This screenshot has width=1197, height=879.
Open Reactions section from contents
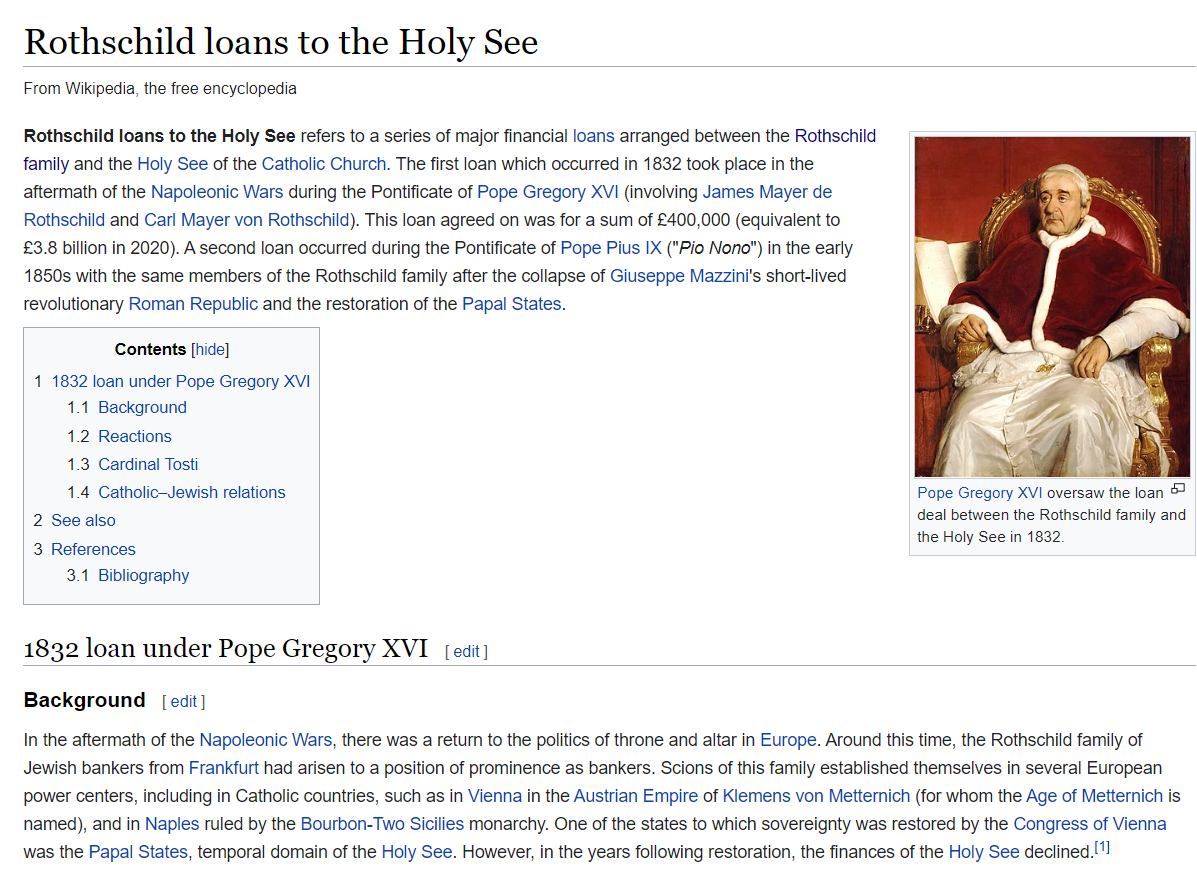135,436
